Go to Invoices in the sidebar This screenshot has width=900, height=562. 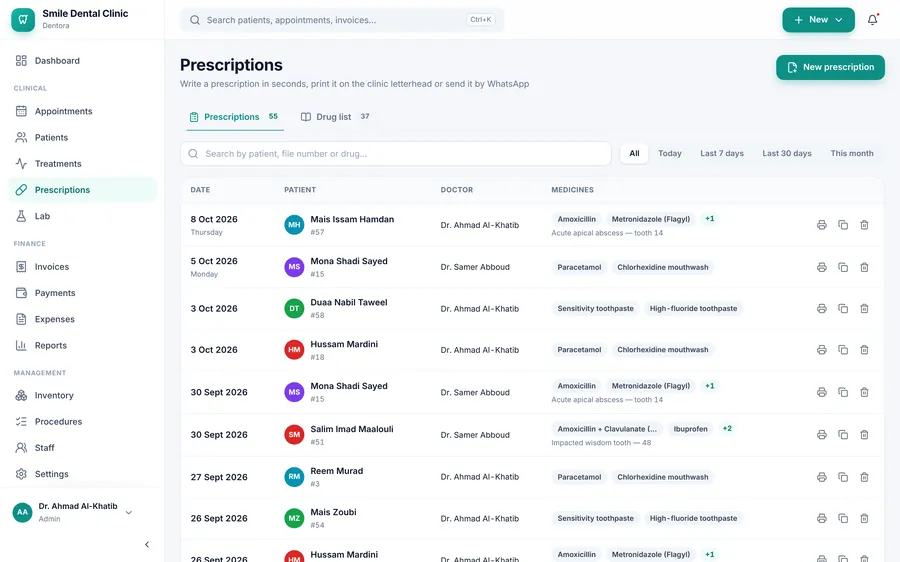82,266
